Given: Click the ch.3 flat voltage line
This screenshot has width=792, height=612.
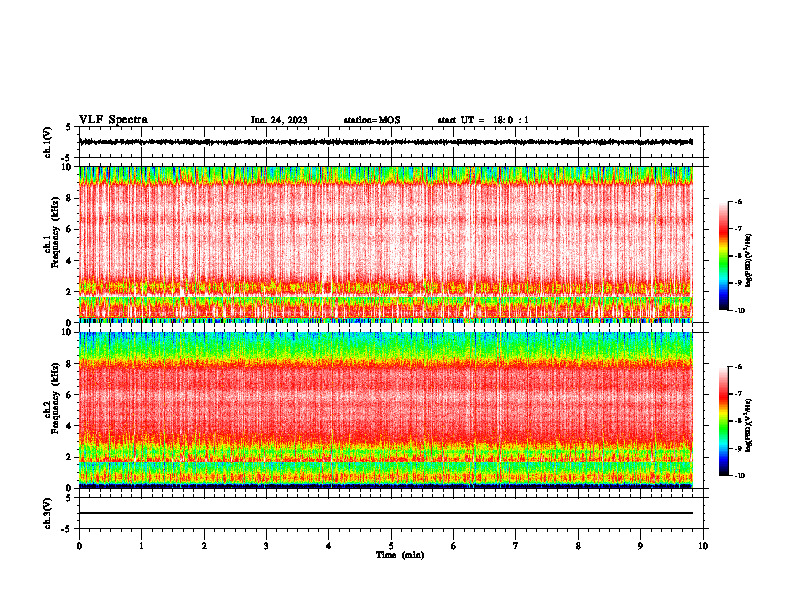Looking at the screenshot, I should (386, 513).
